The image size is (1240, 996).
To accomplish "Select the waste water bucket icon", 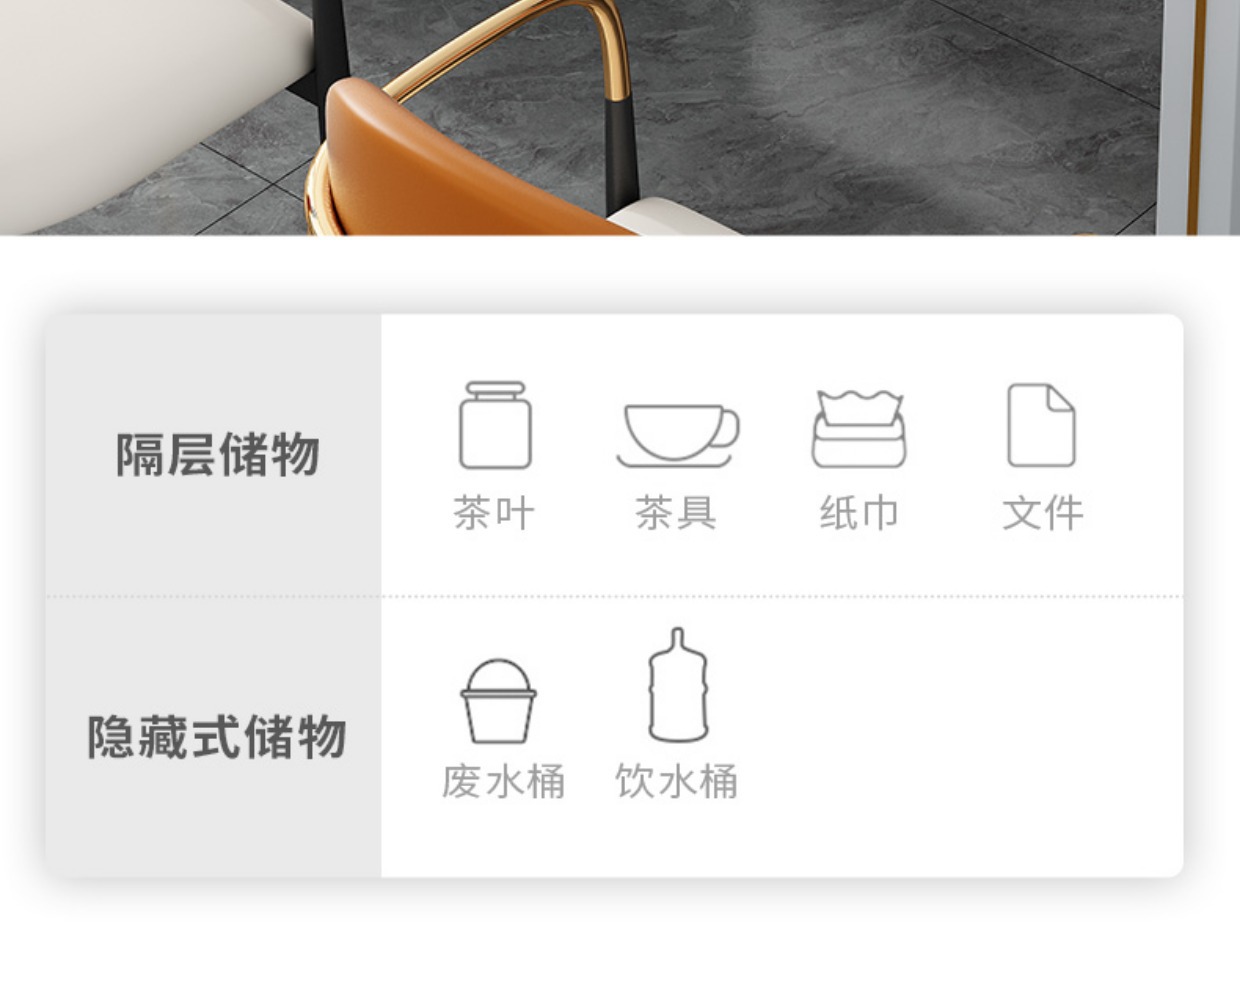I will pyautogui.click(x=498, y=701).
